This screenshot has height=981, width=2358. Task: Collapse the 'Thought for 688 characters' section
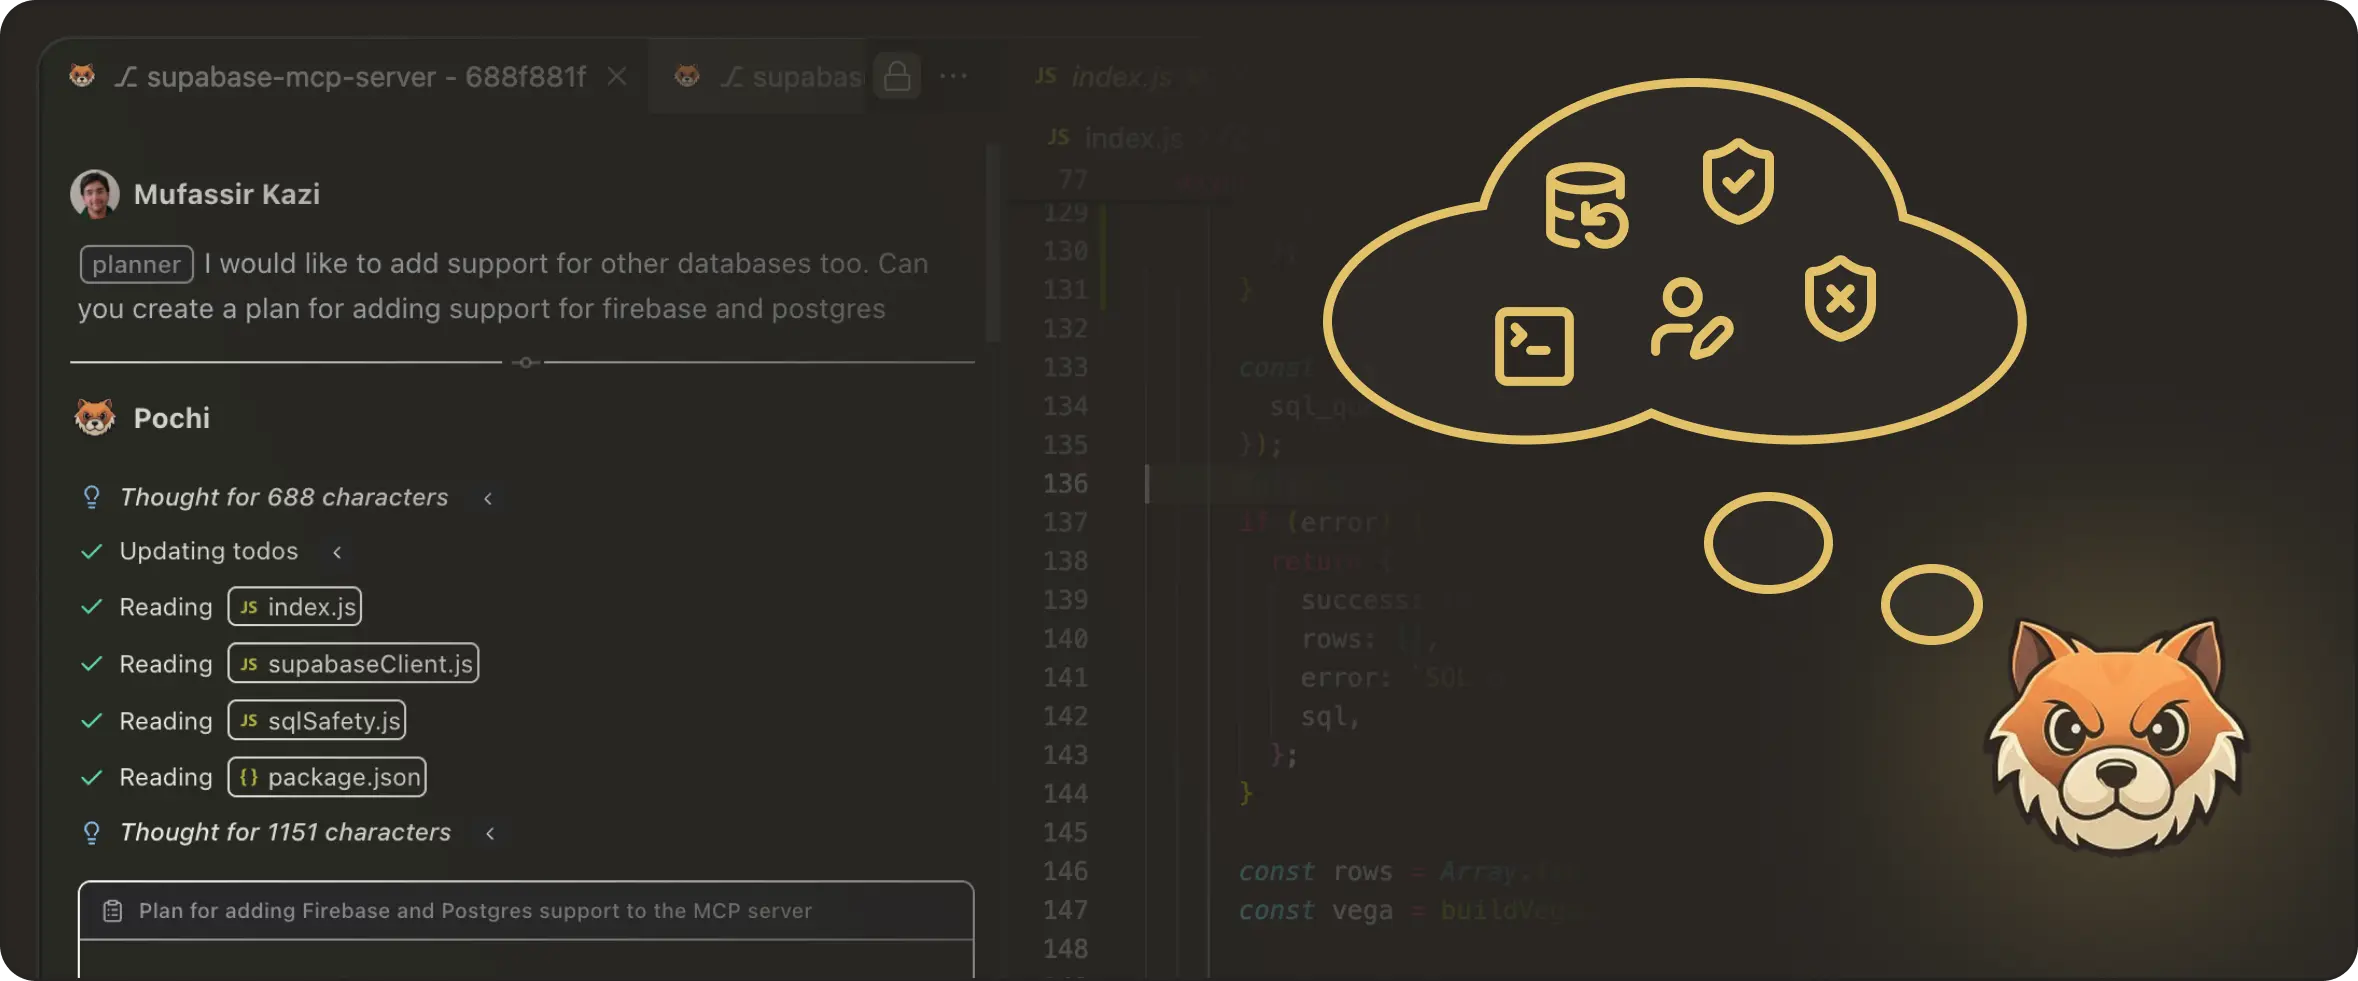point(489,497)
